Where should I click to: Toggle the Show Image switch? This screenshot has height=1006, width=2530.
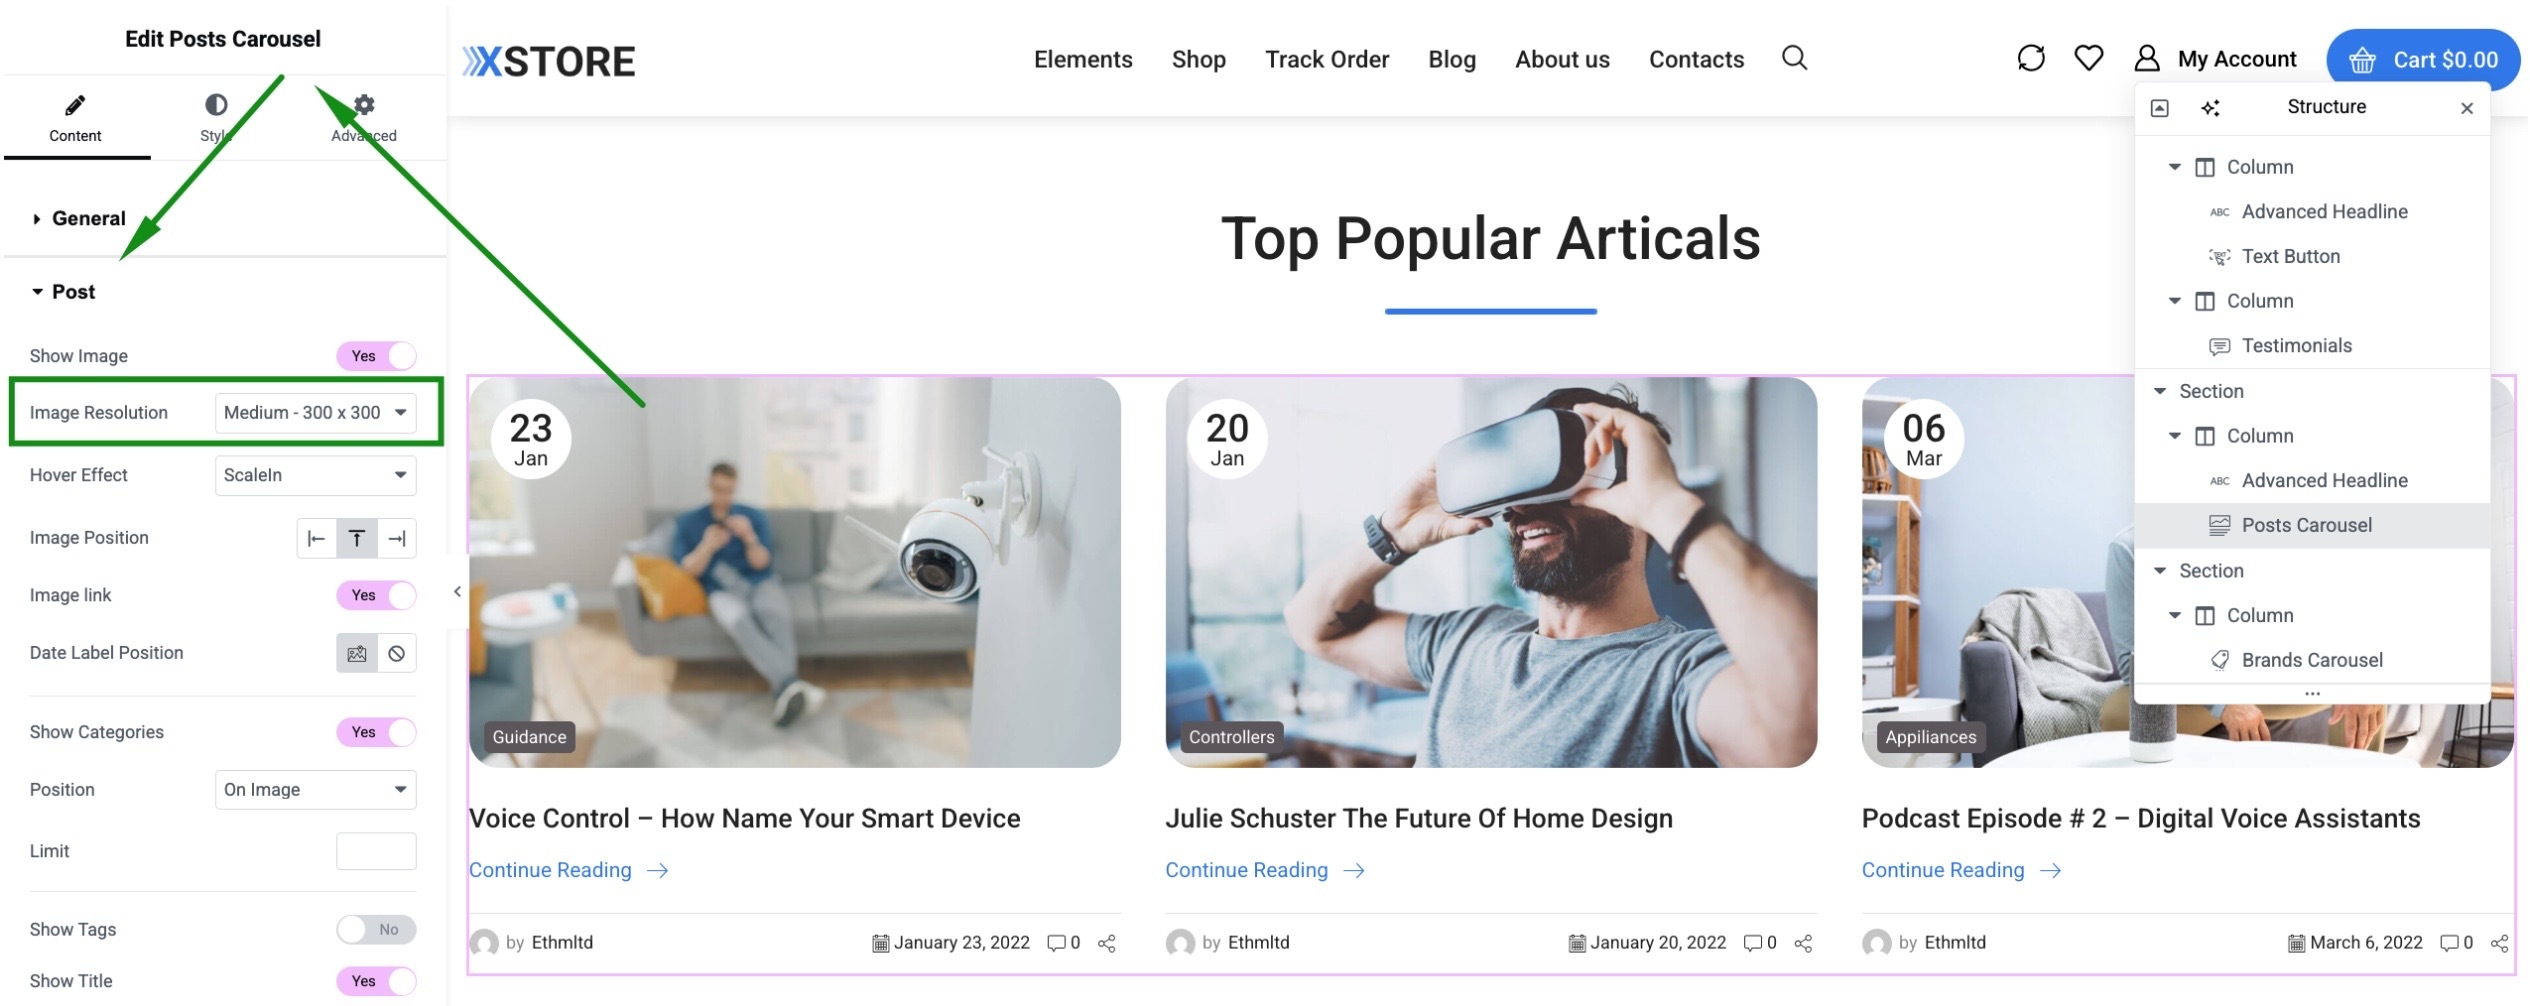[376, 356]
